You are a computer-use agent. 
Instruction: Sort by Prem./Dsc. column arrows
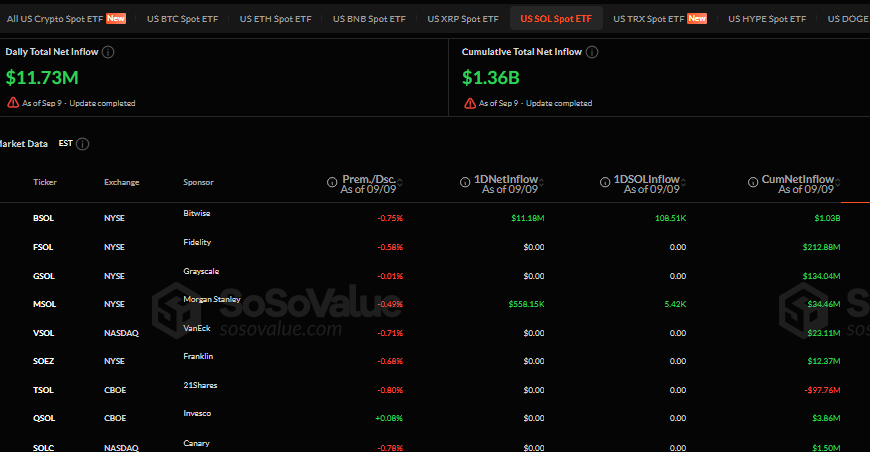point(400,182)
